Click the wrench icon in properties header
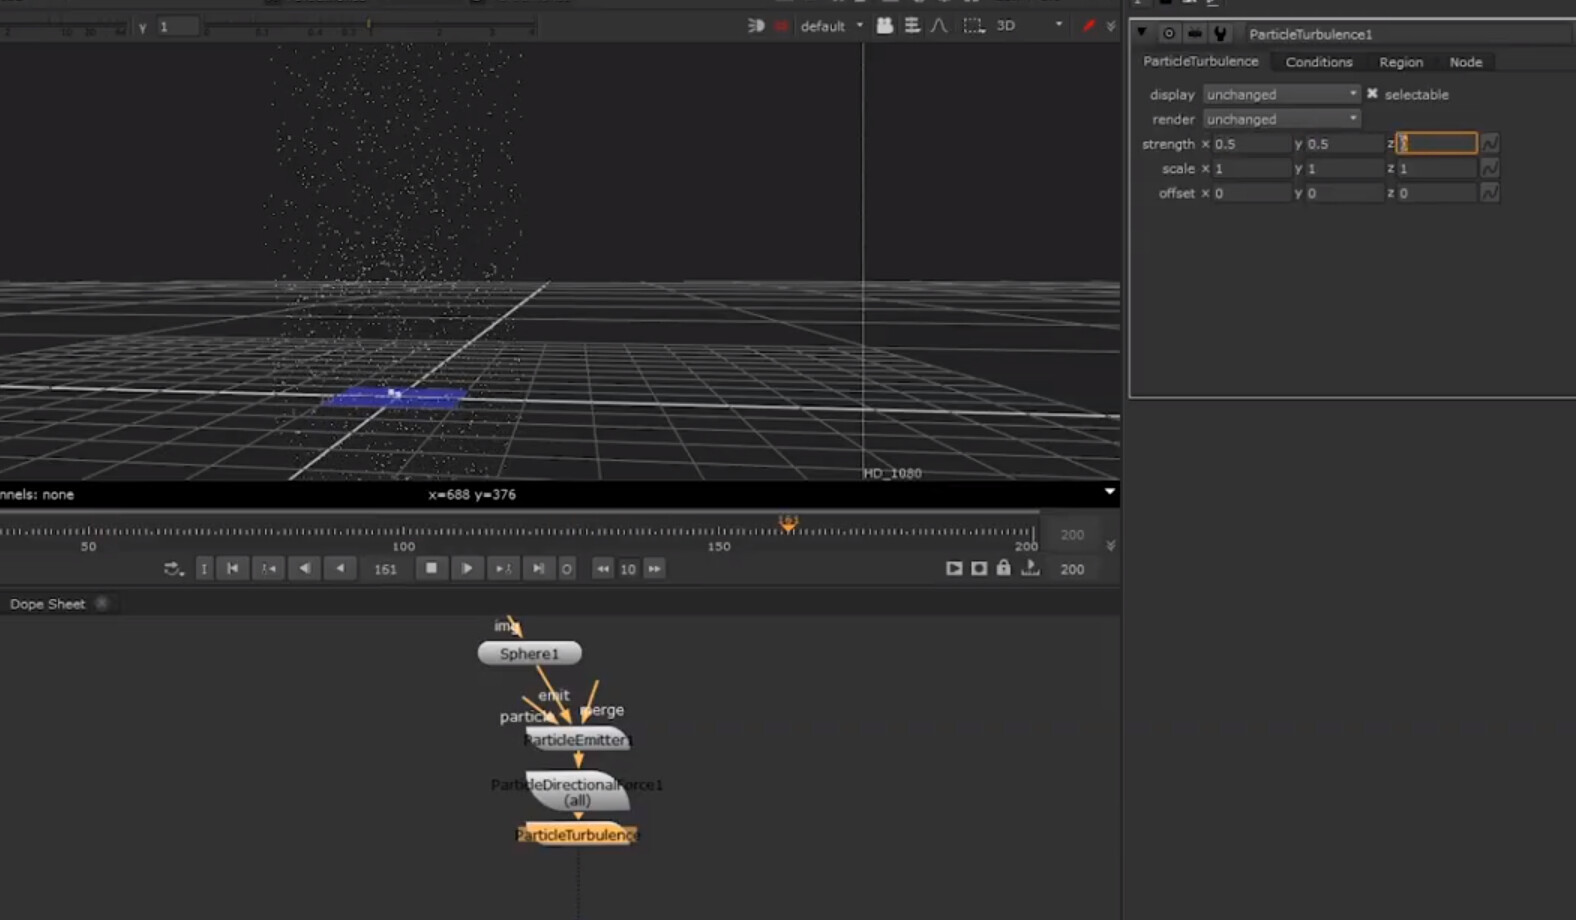Image resolution: width=1576 pixels, height=920 pixels. [x=1220, y=33]
